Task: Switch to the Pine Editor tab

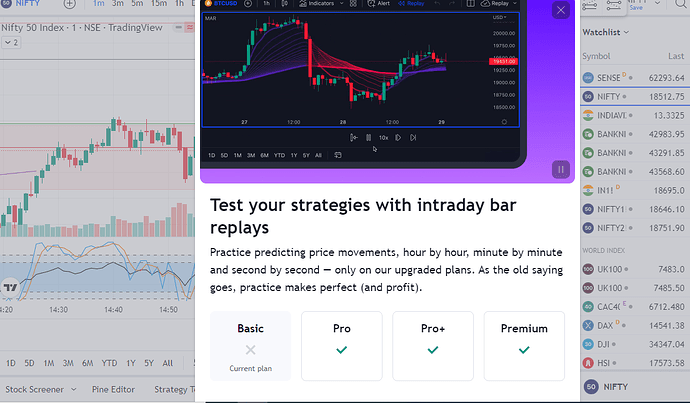Action: click(x=113, y=389)
